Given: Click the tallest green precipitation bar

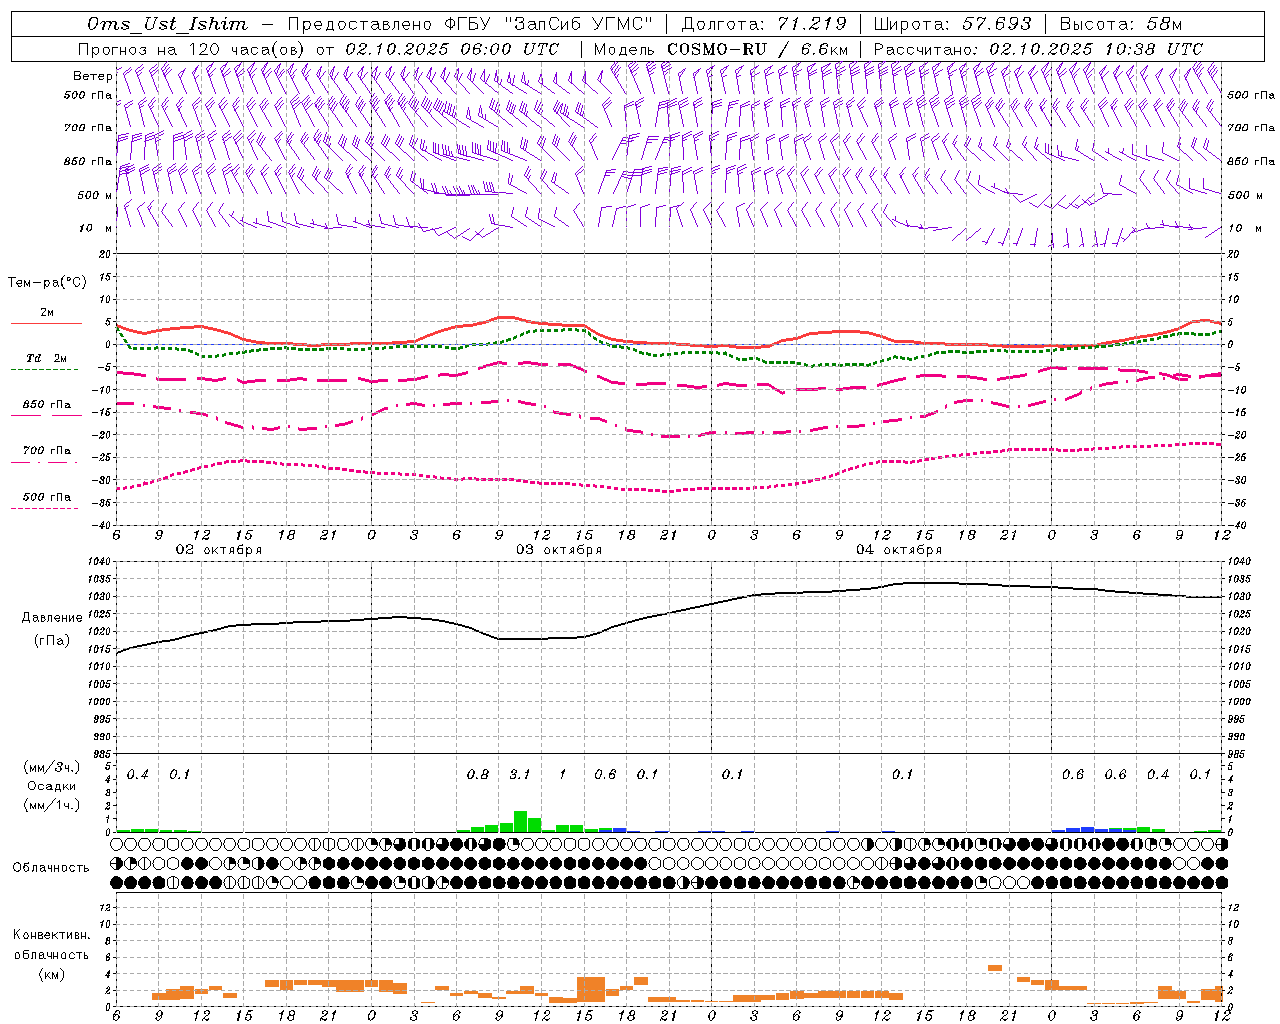Looking at the screenshot, I should coord(520,821).
